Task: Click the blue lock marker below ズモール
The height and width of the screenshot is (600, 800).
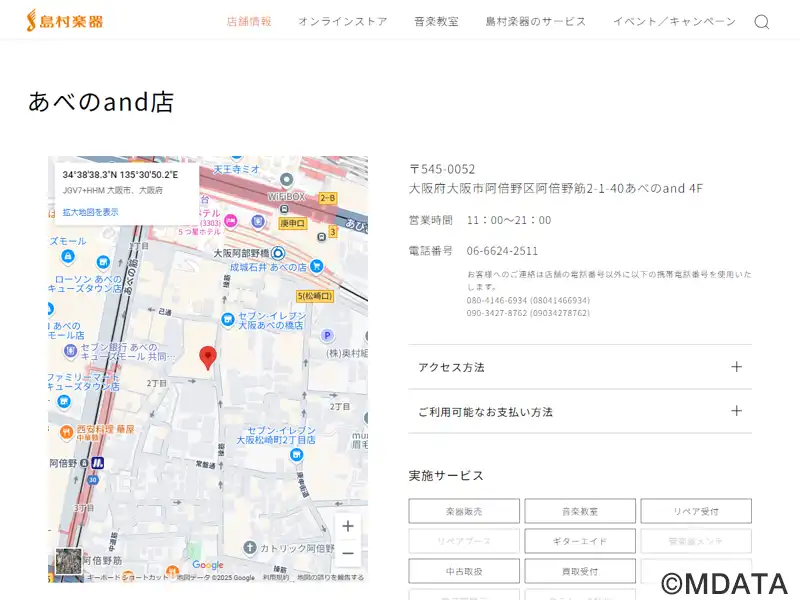Action: 68,257
